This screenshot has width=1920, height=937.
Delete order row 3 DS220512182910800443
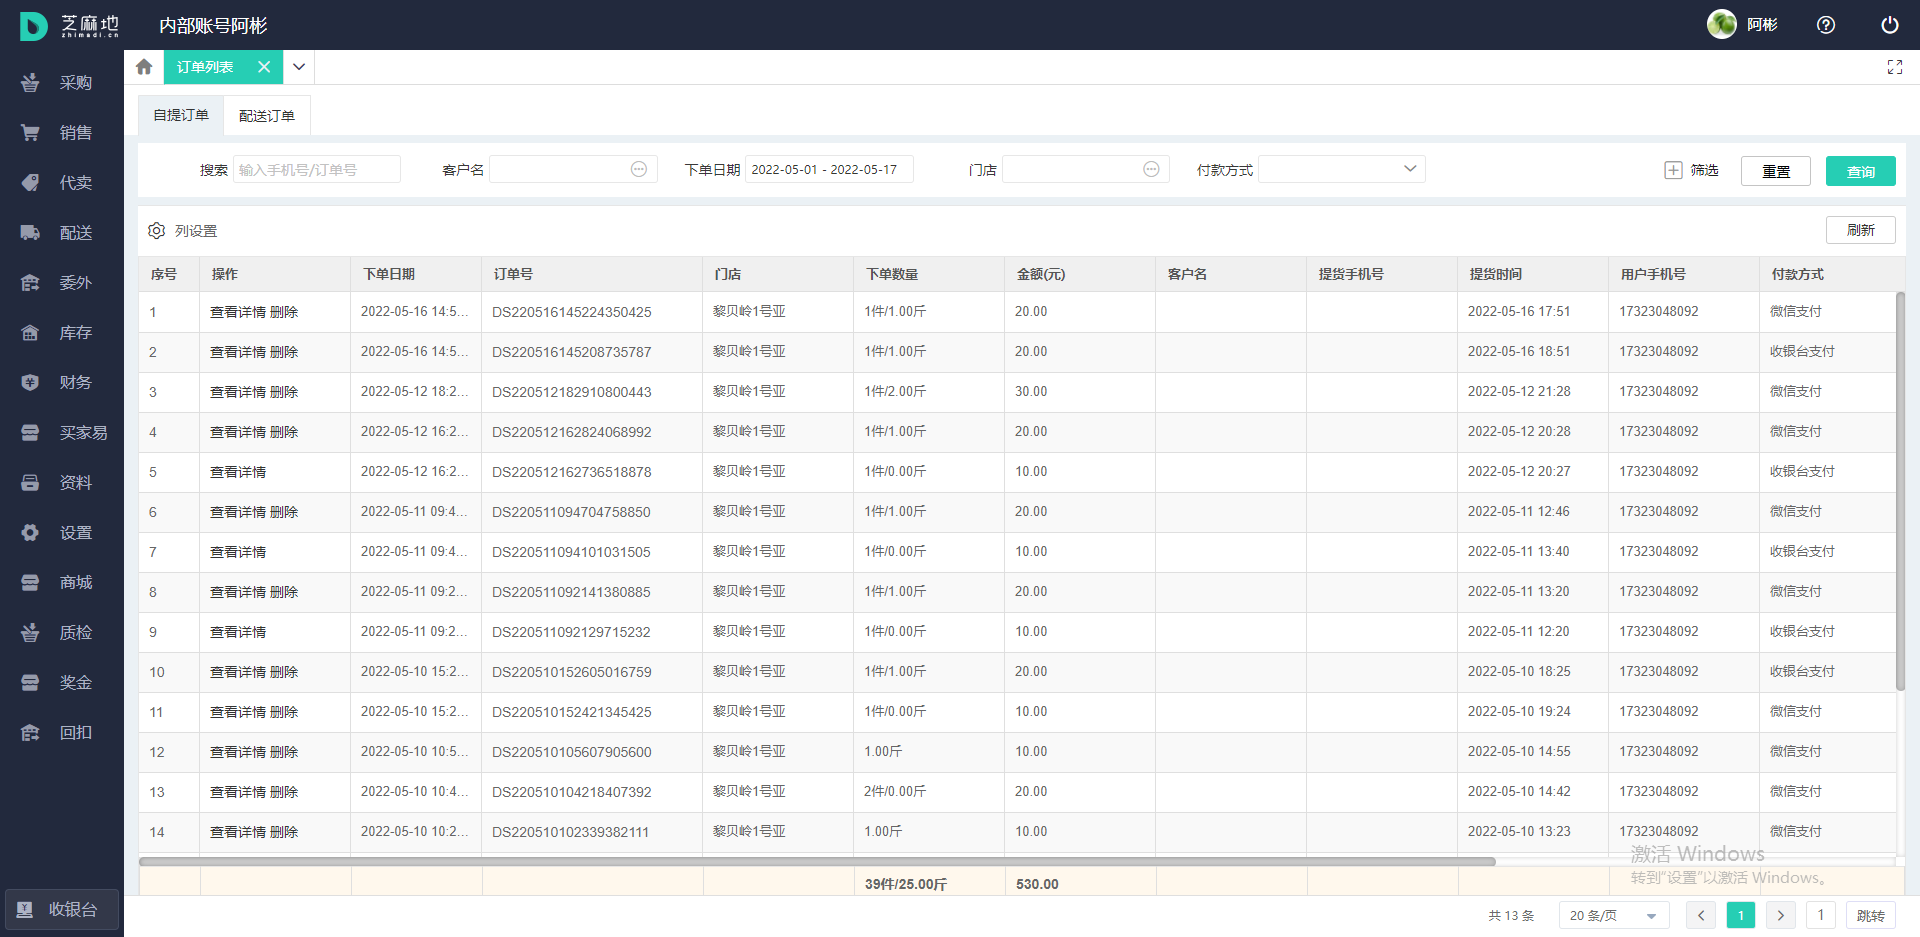coord(284,392)
